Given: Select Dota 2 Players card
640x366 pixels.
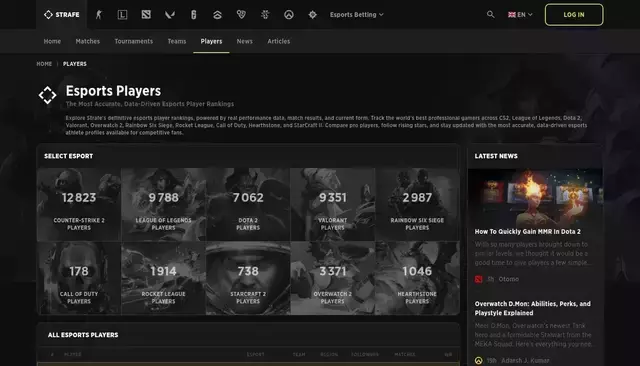Looking at the screenshot, I should point(248,204).
